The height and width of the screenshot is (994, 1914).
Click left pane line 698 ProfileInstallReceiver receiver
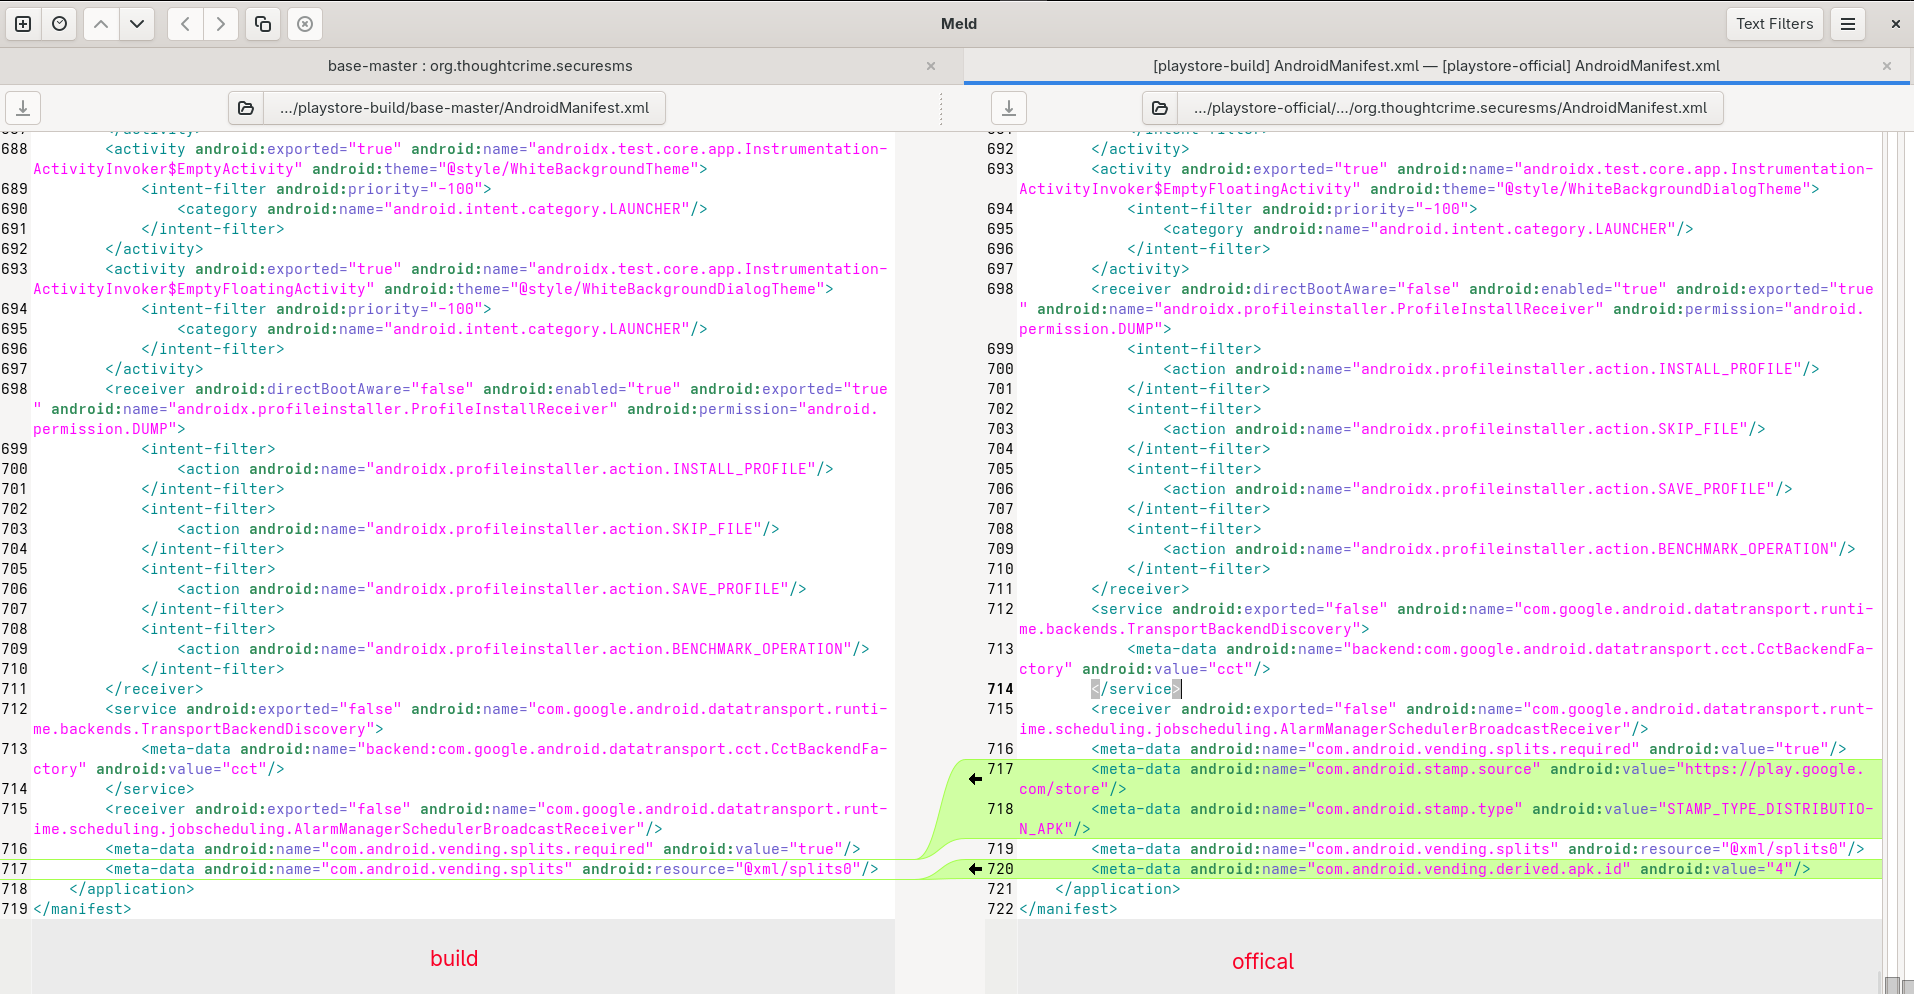(460, 409)
